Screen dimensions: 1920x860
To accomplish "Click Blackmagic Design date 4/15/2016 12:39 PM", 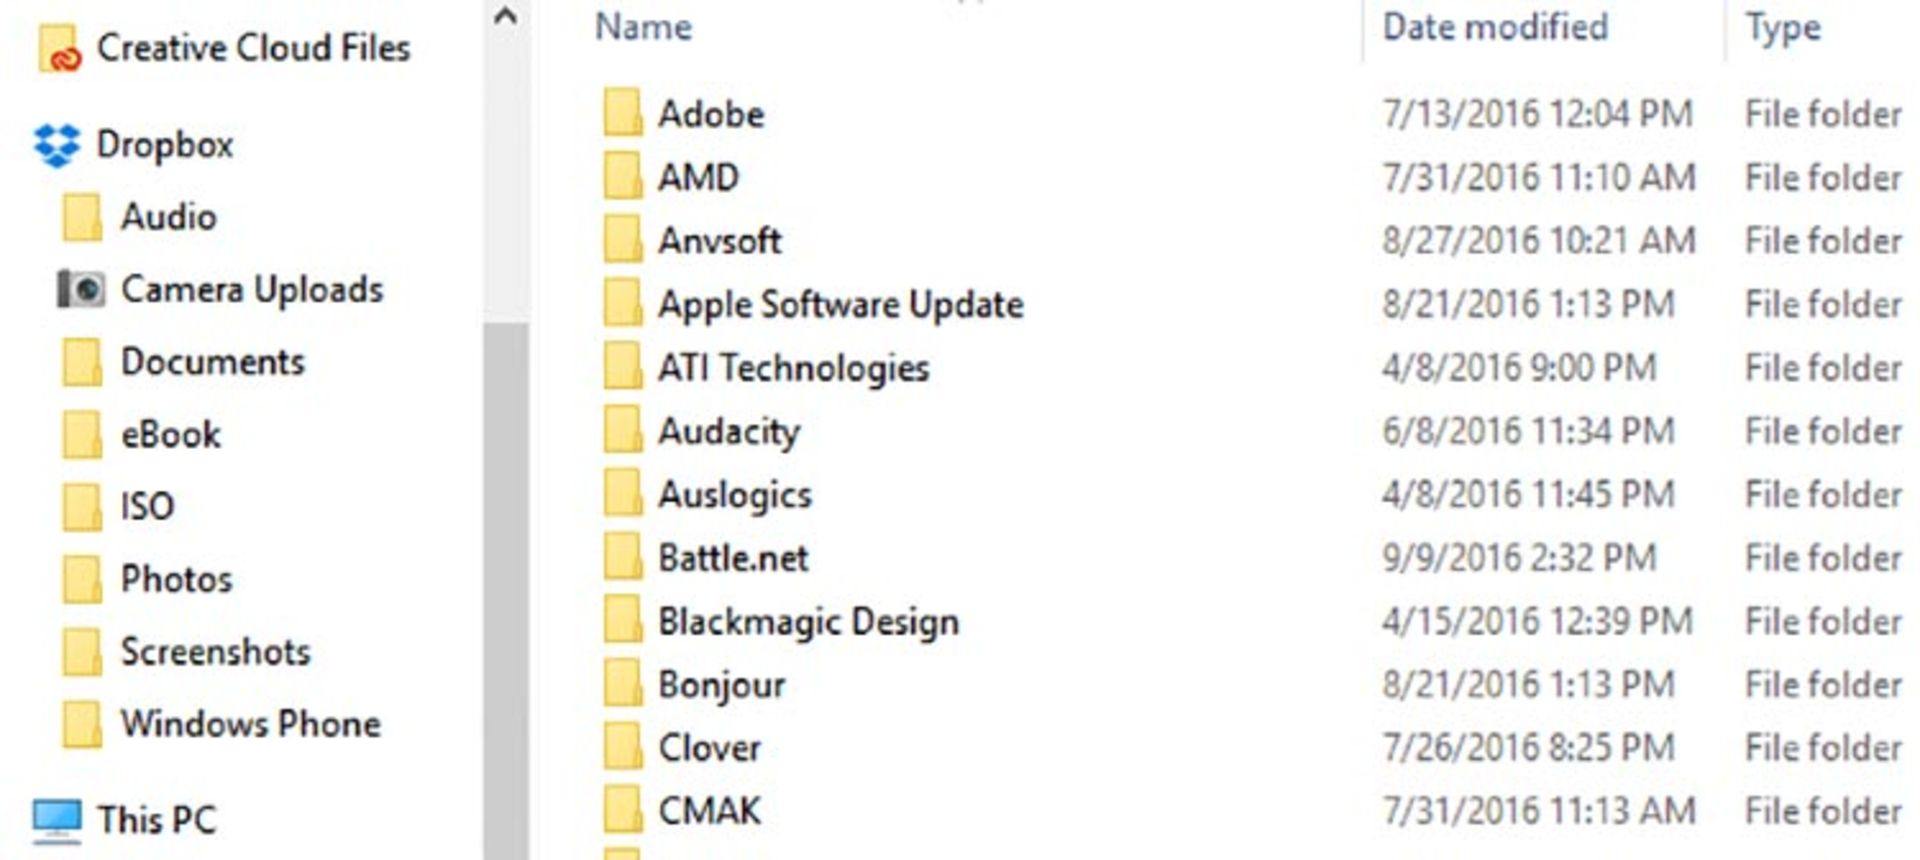I will pos(1537,621).
